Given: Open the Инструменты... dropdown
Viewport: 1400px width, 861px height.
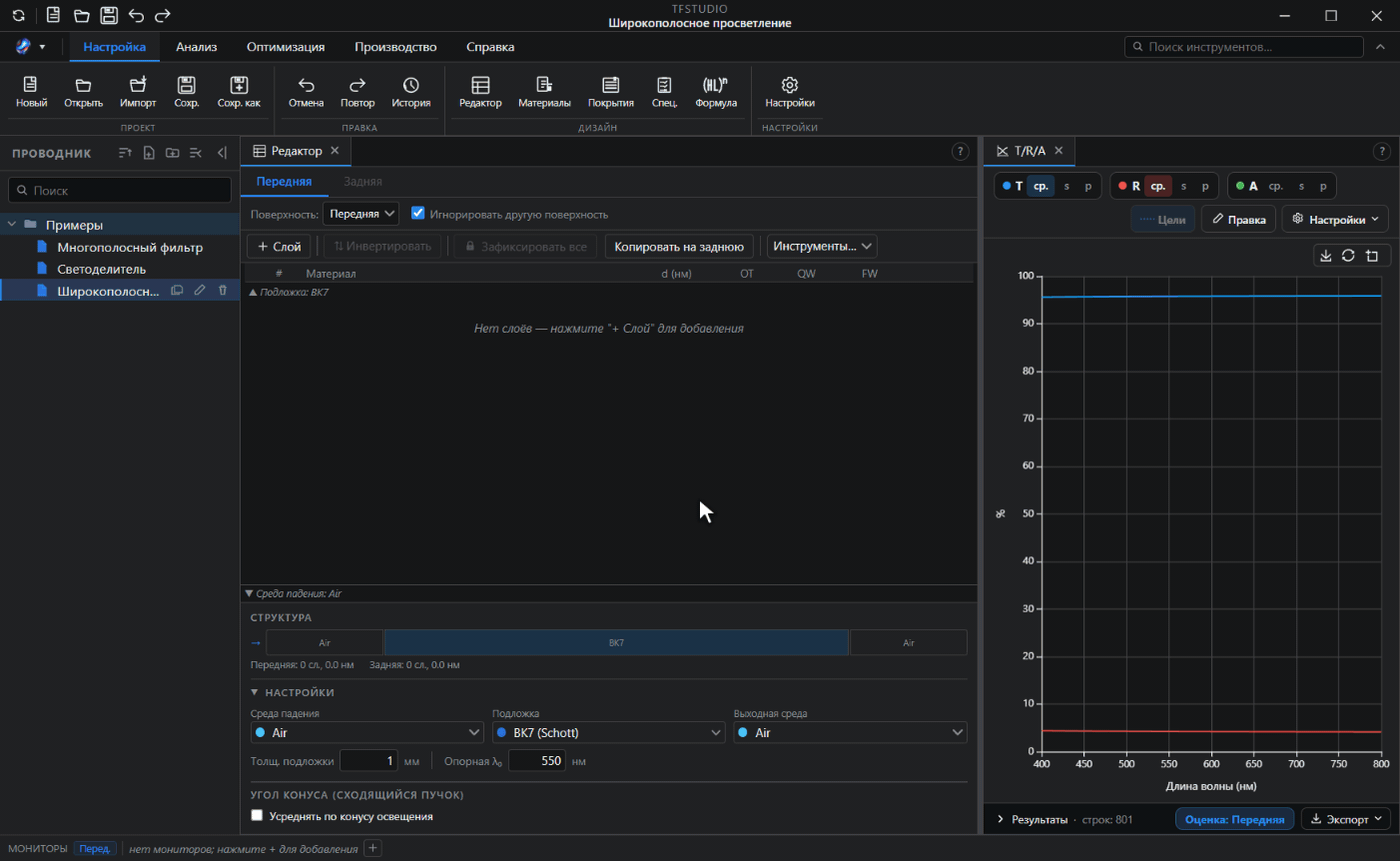Looking at the screenshot, I should (x=821, y=246).
